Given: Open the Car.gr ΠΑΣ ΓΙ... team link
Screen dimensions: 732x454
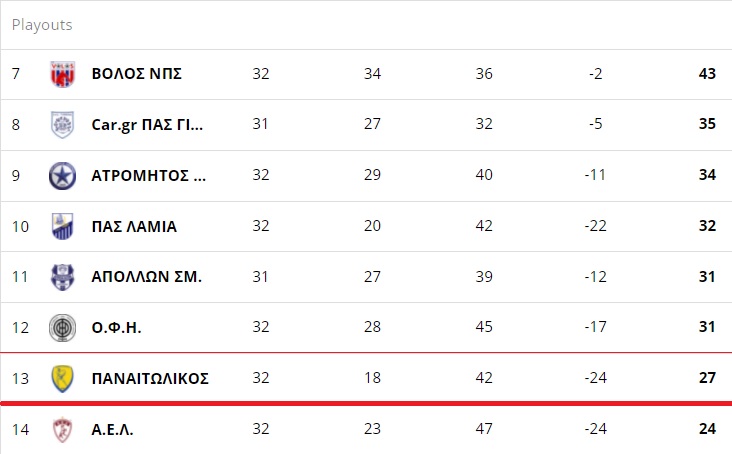Looking at the screenshot, I should tap(147, 125).
